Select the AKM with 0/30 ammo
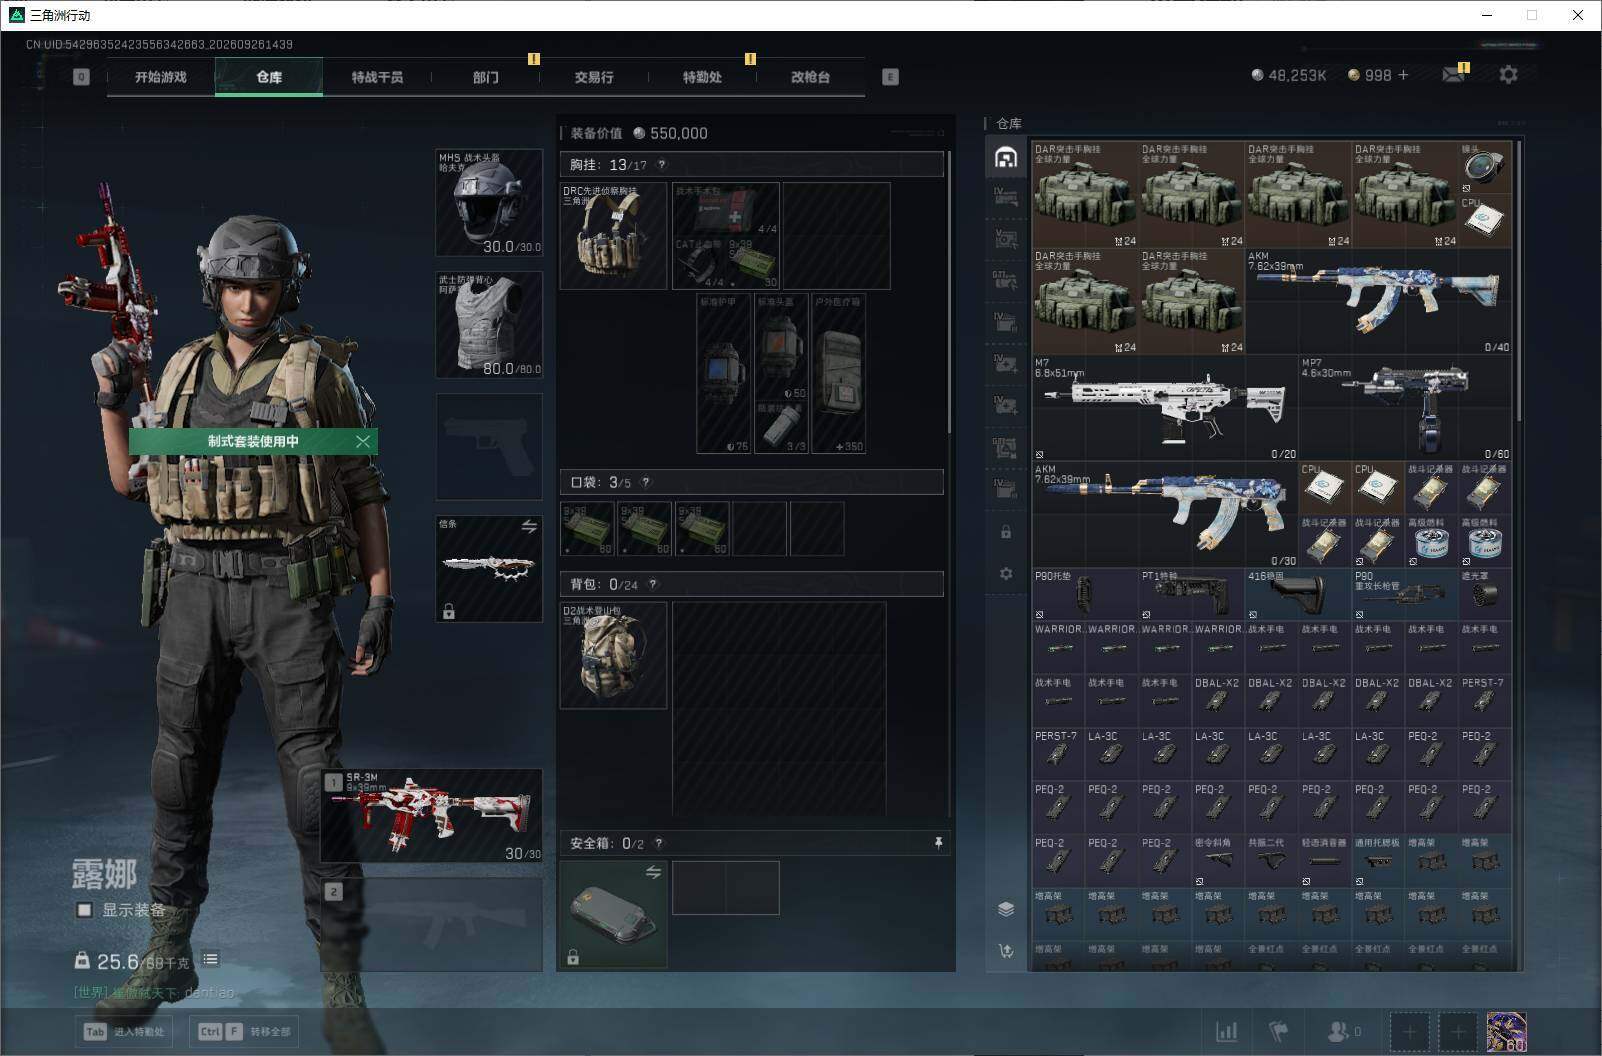The image size is (1602, 1056). tap(1165, 515)
